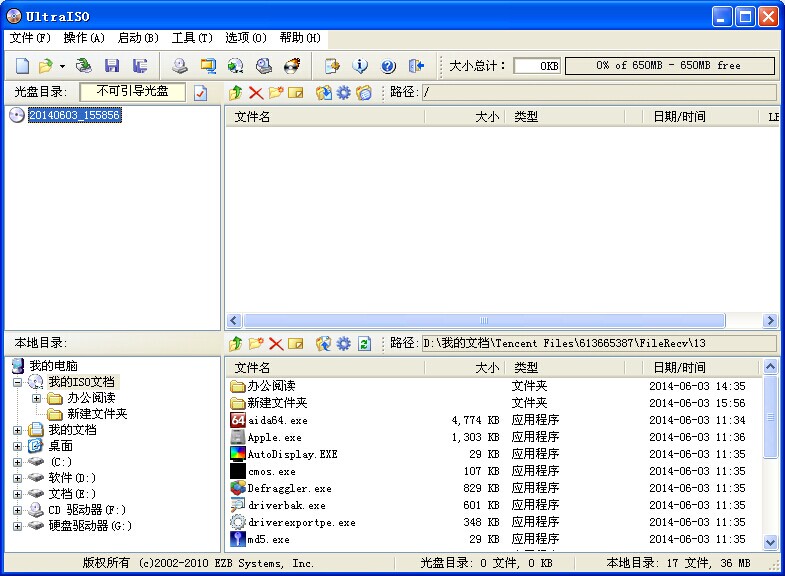
Task: Click the 文件名 header in disc file list
Action: (324, 117)
